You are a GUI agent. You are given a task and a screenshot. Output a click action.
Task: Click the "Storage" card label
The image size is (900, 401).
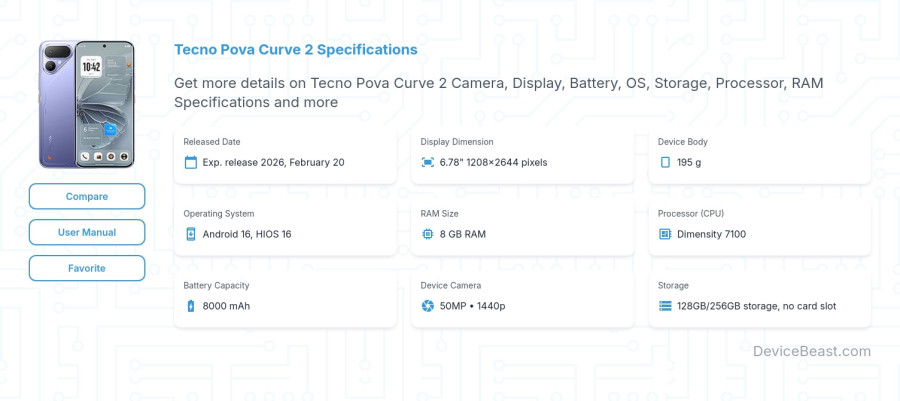pos(673,285)
